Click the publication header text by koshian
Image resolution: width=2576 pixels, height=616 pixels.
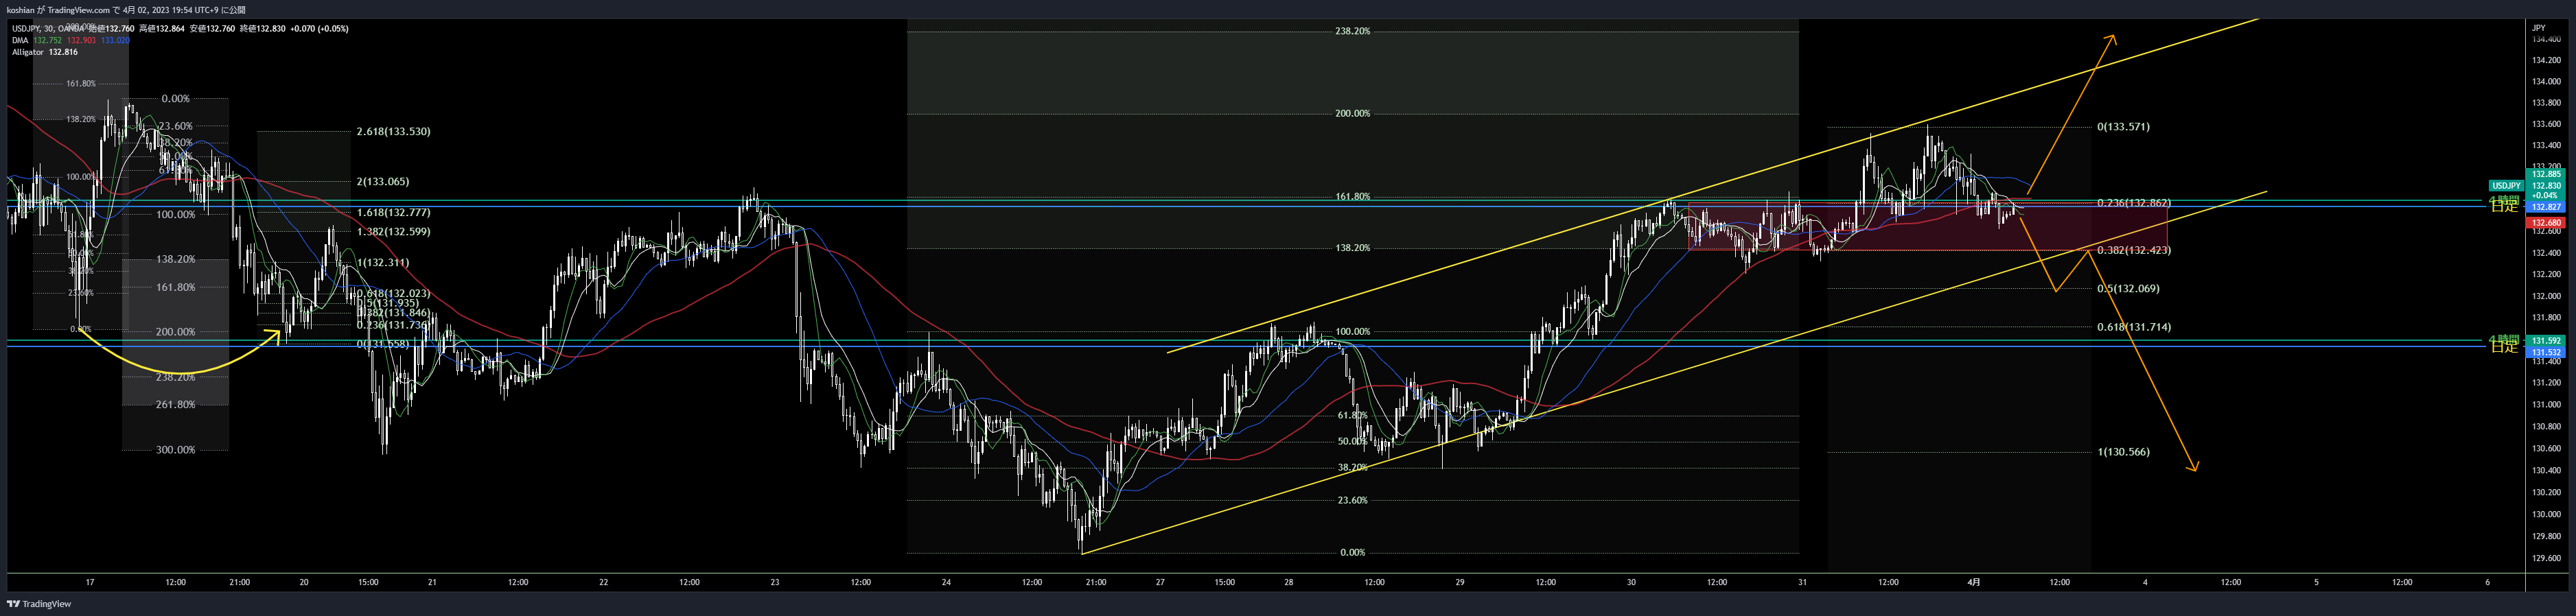[126, 10]
